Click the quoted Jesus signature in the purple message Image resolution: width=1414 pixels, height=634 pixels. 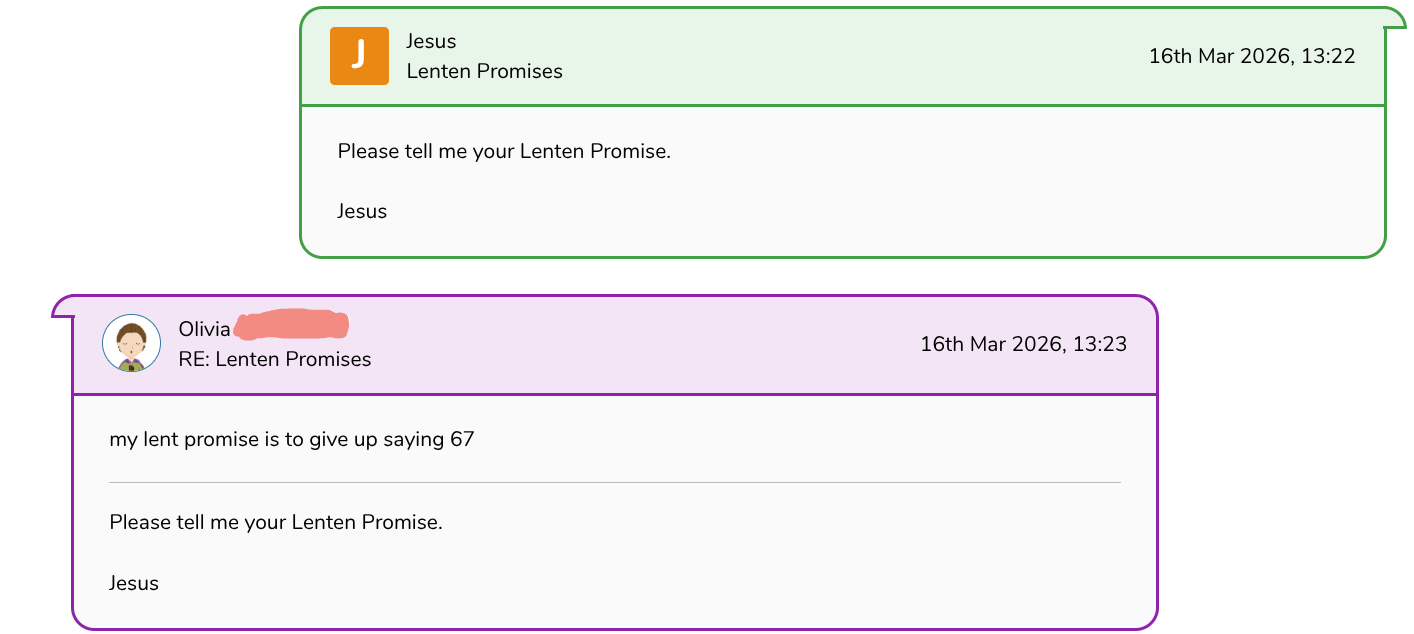pos(134,583)
